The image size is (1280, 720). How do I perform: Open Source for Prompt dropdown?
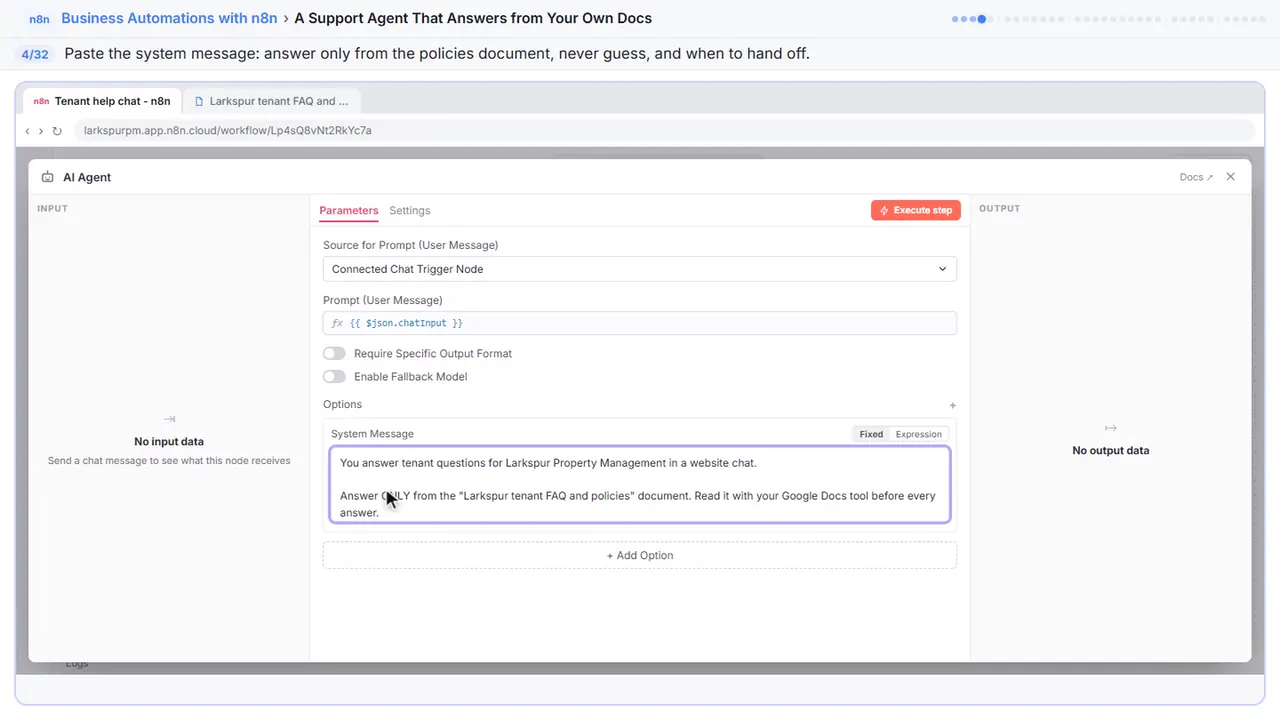point(640,269)
